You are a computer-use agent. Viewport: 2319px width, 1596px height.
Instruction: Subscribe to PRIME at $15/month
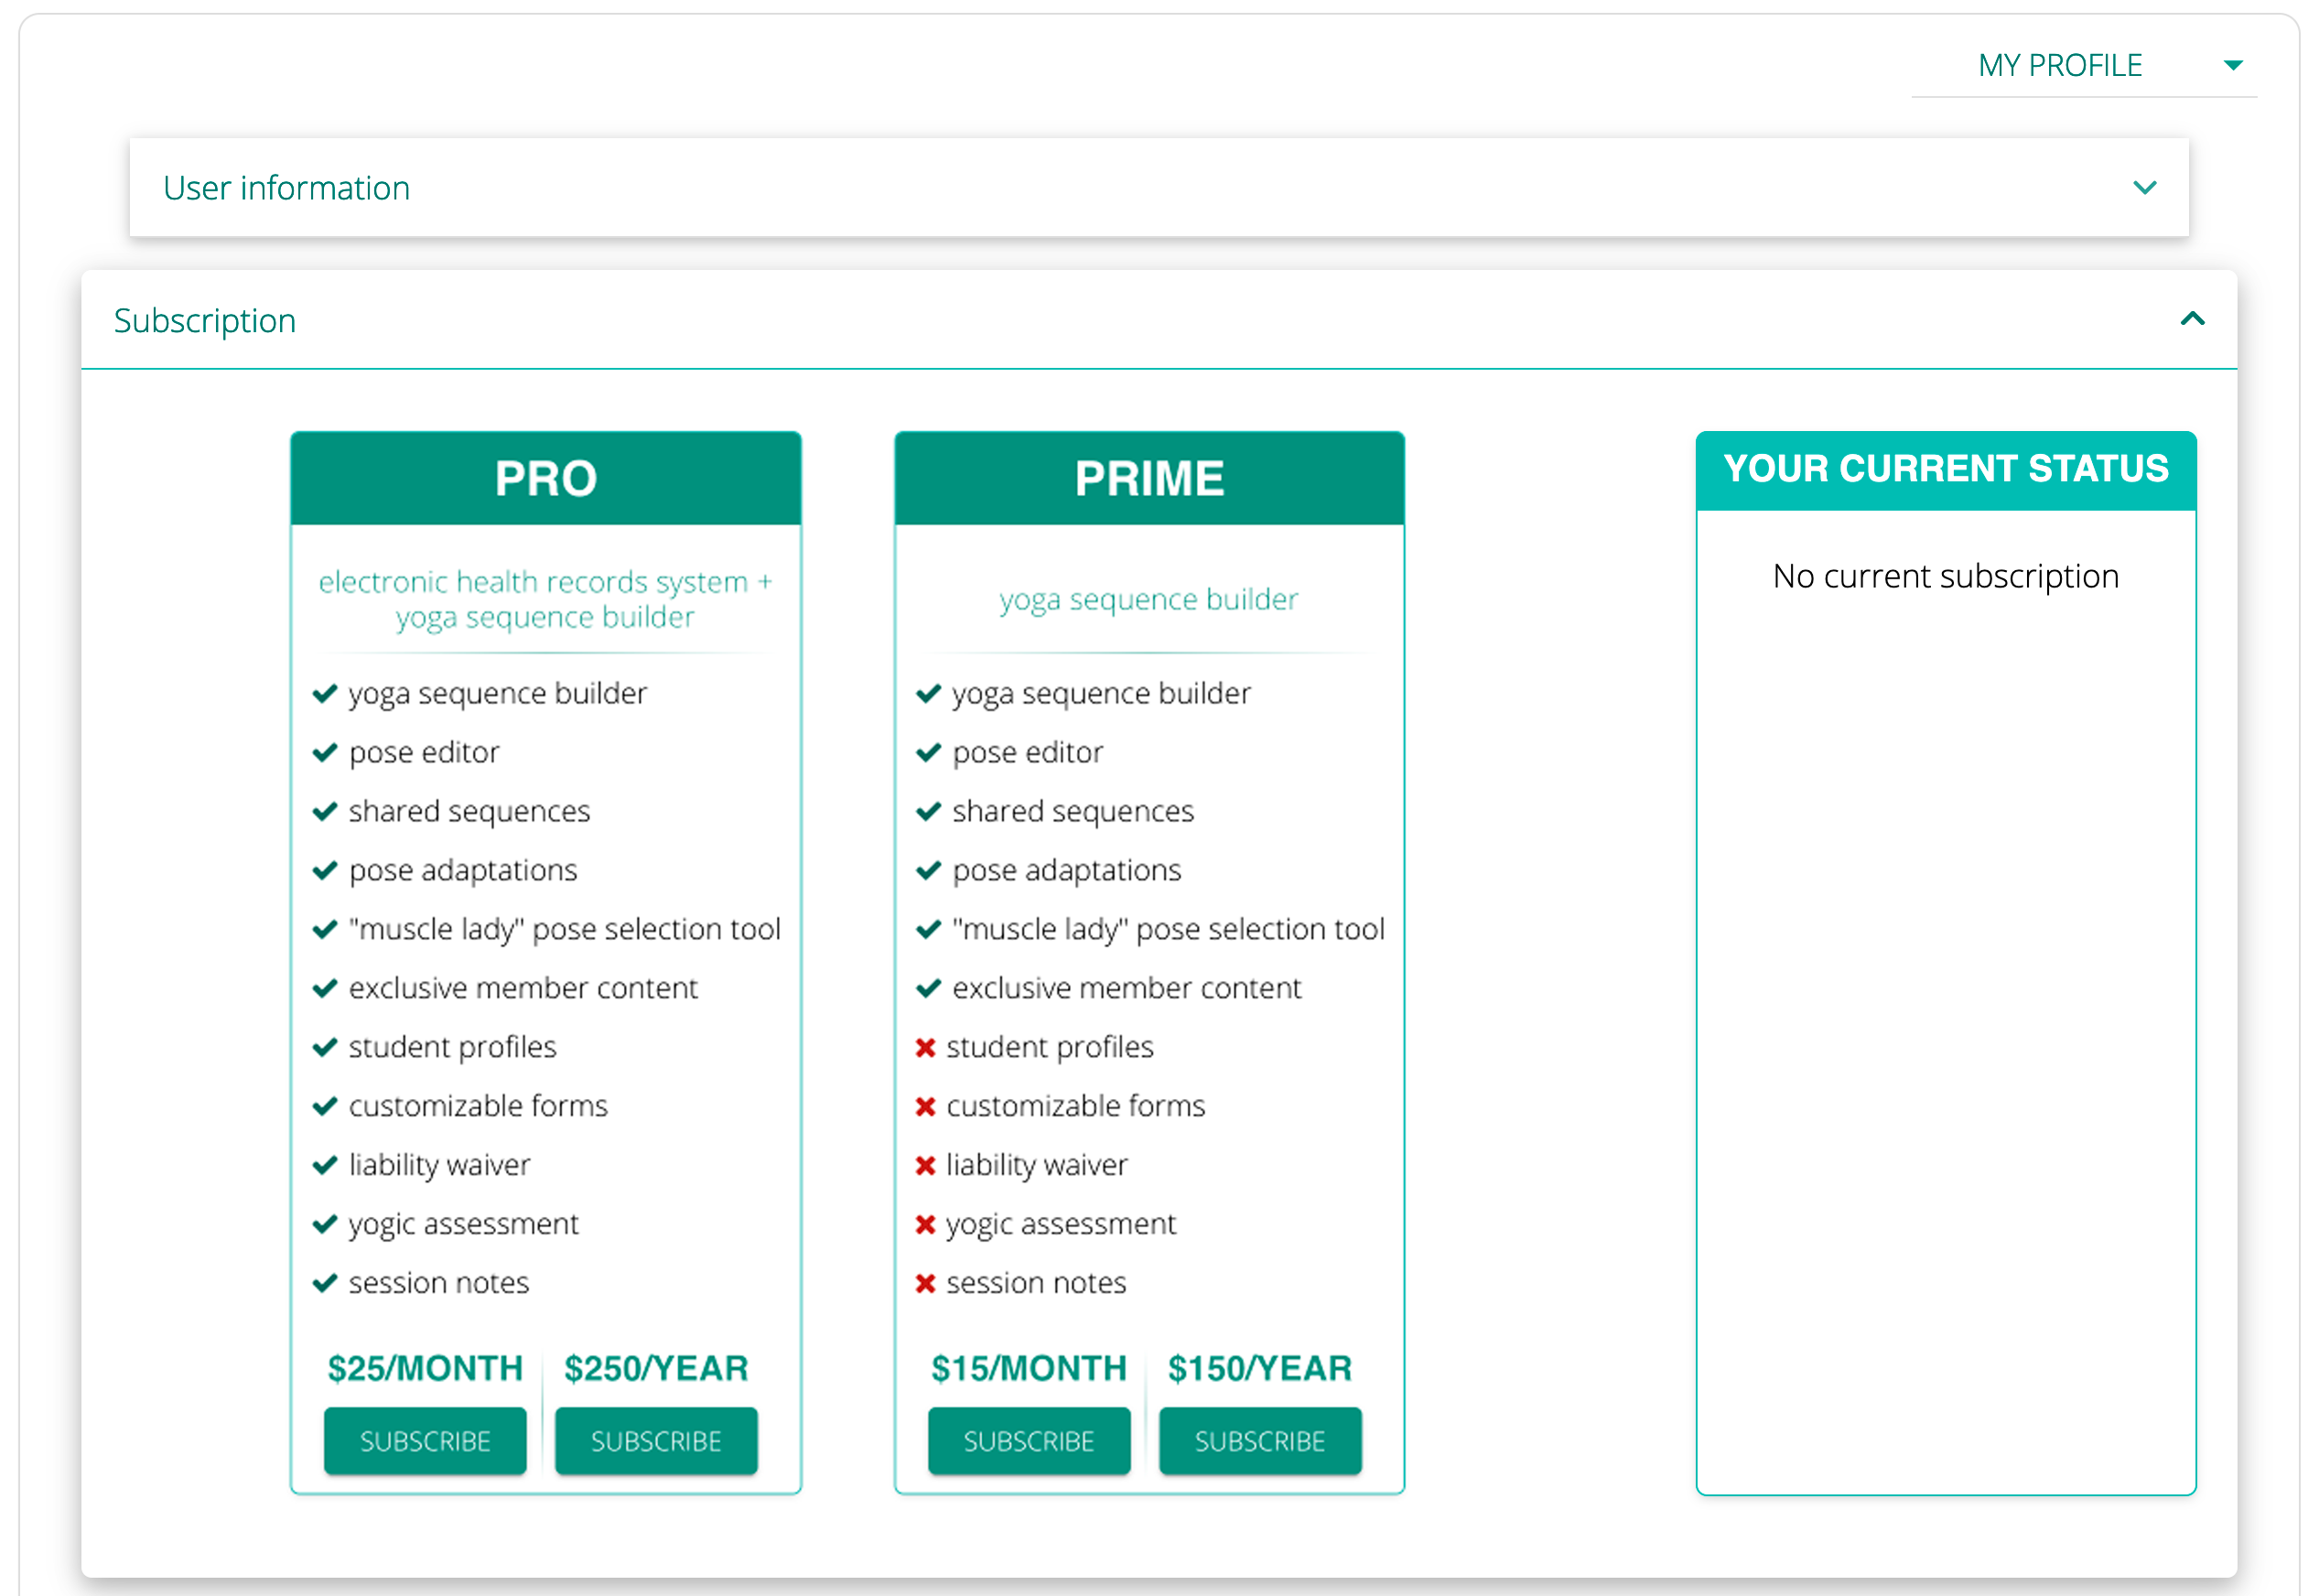click(x=1028, y=1441)
